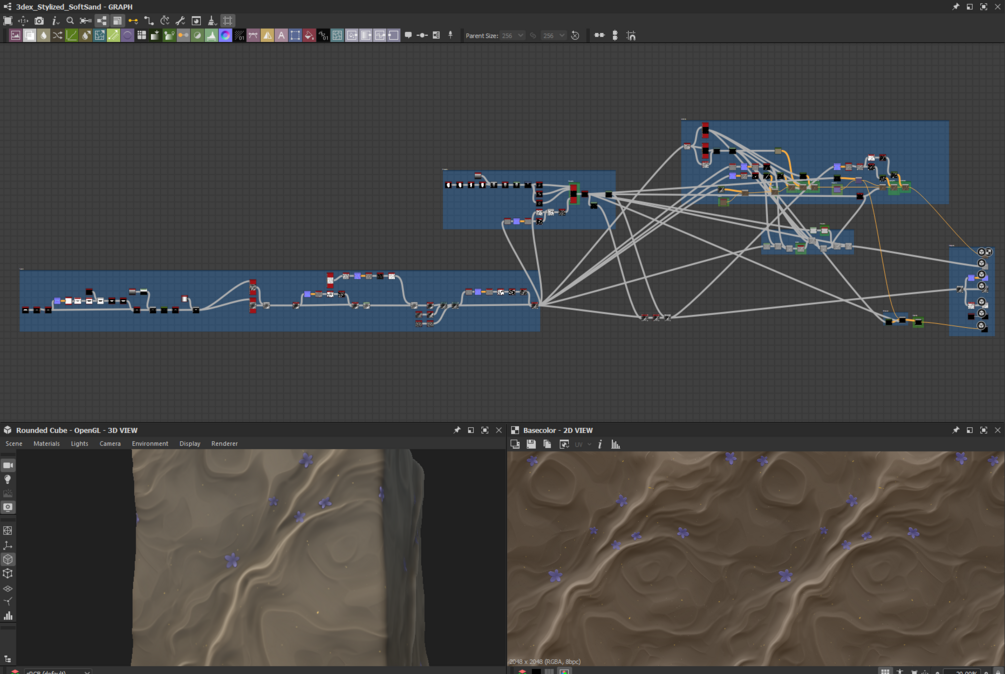Click the snap nodes to grid icon
This screenshot has width=1005, height=674.
[631, 35]
